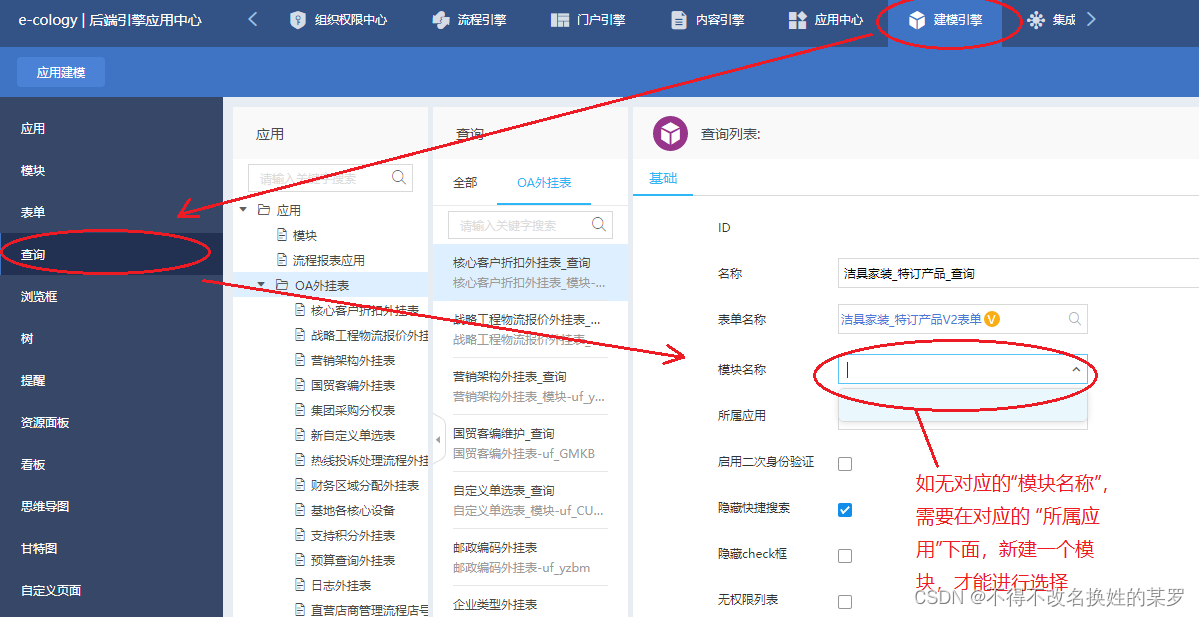The width and height of the screenshot is (1199, 617).
Task: Open 浏览框 in the left sidebar
Action: point(112,297)
